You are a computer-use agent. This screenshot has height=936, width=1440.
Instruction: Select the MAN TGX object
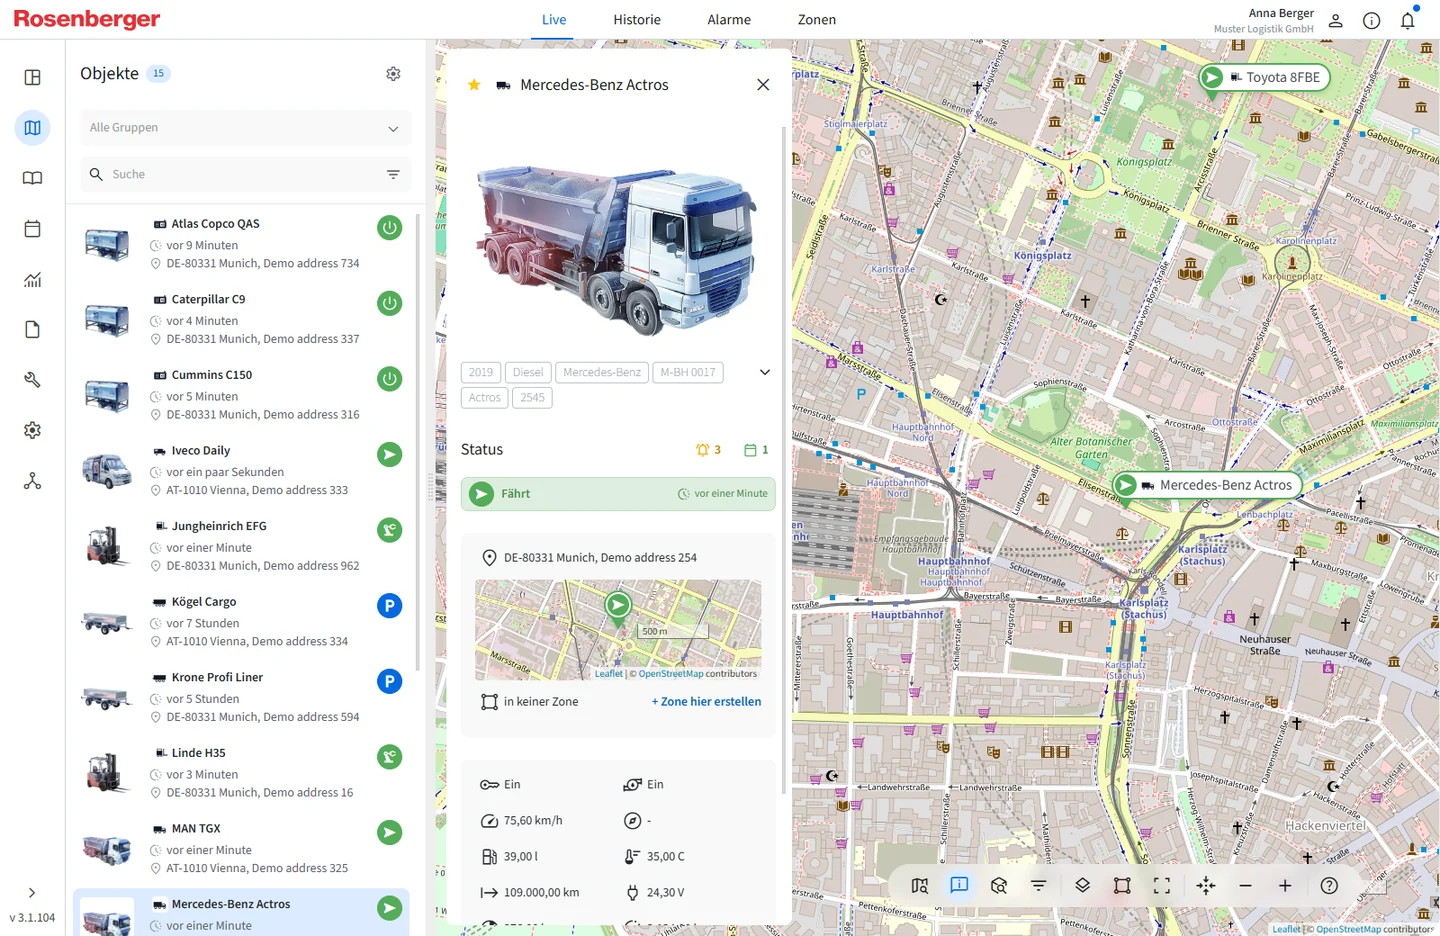pyautogui.click(x=242, y=848)
